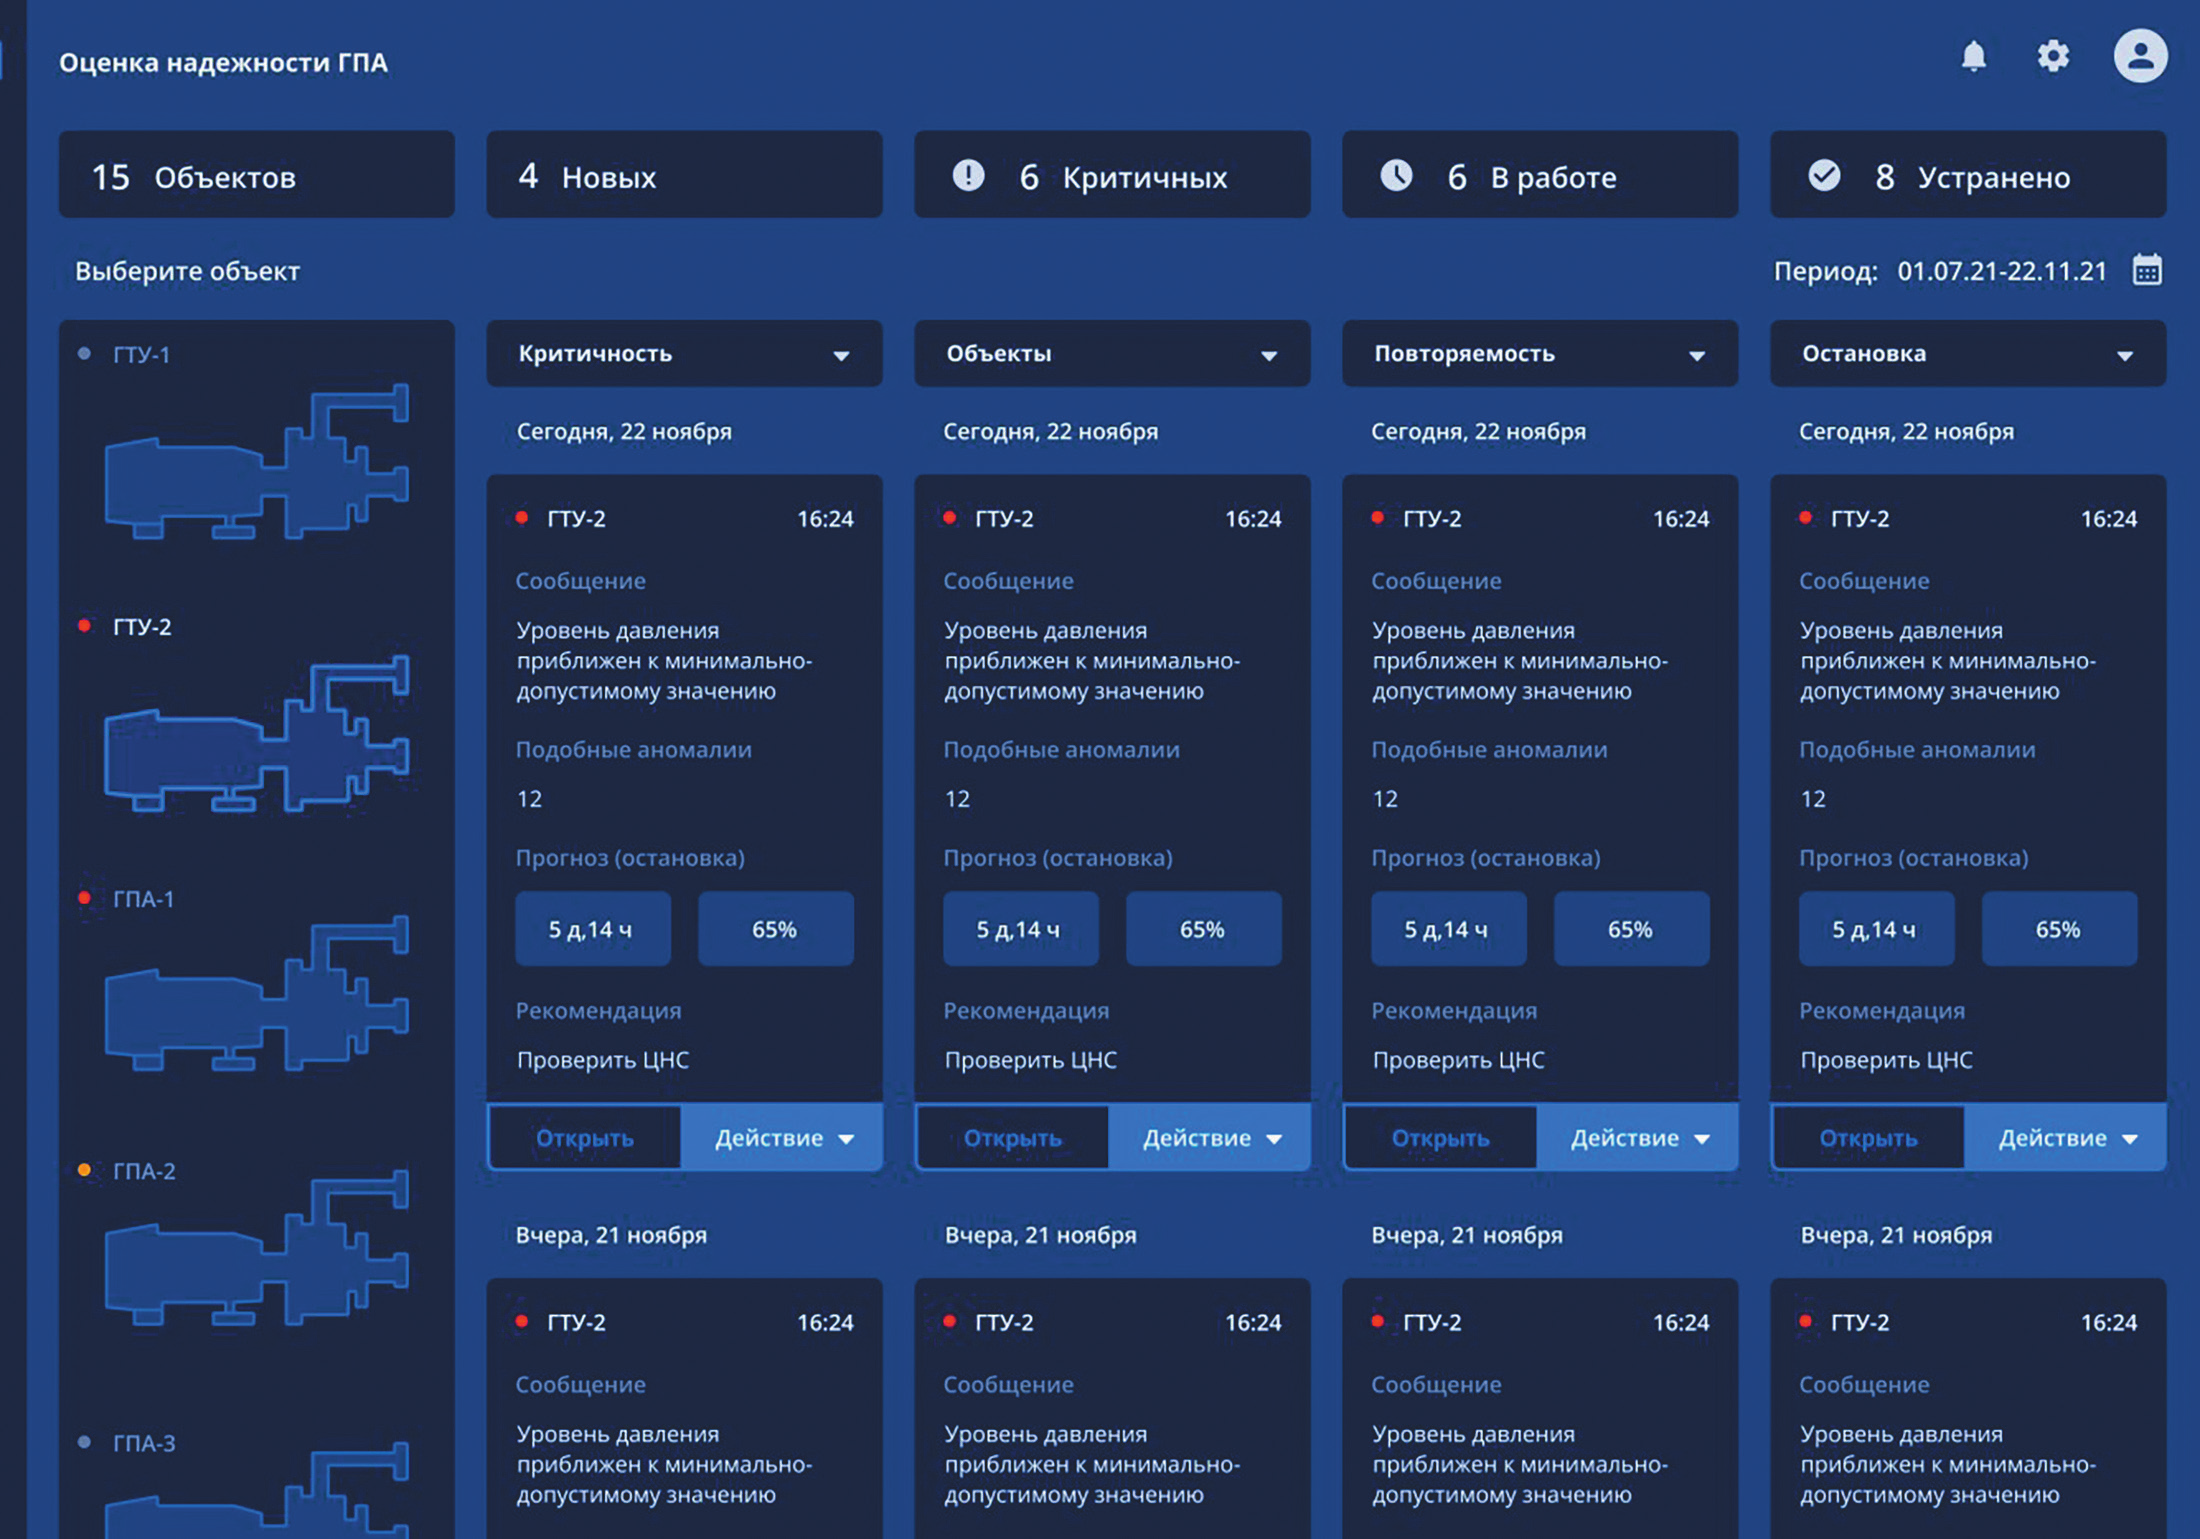This screenshot has height=1539, width=2200.
Task: Click 65% forecast in Остановка column
Action: pyautogui.click(x=2060, y=929)
